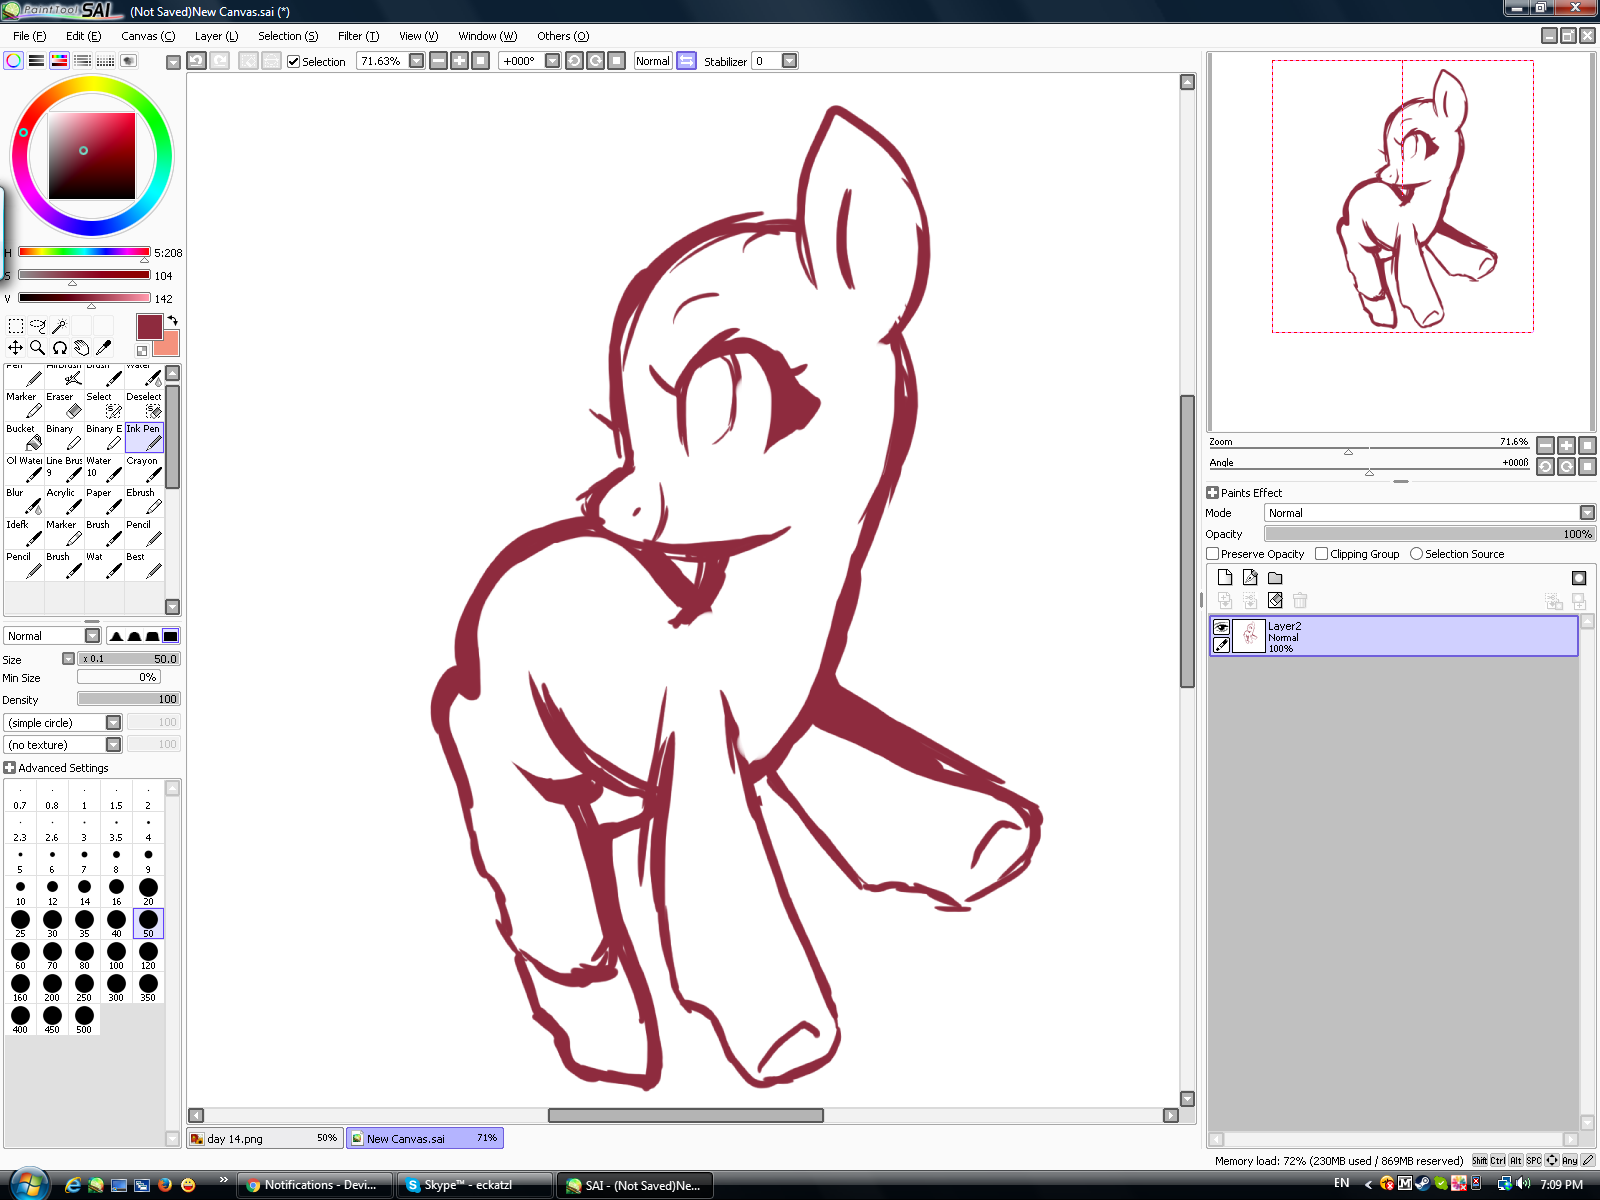
Task: Open the Canvas menu
Action: click(x=148, y=36)
